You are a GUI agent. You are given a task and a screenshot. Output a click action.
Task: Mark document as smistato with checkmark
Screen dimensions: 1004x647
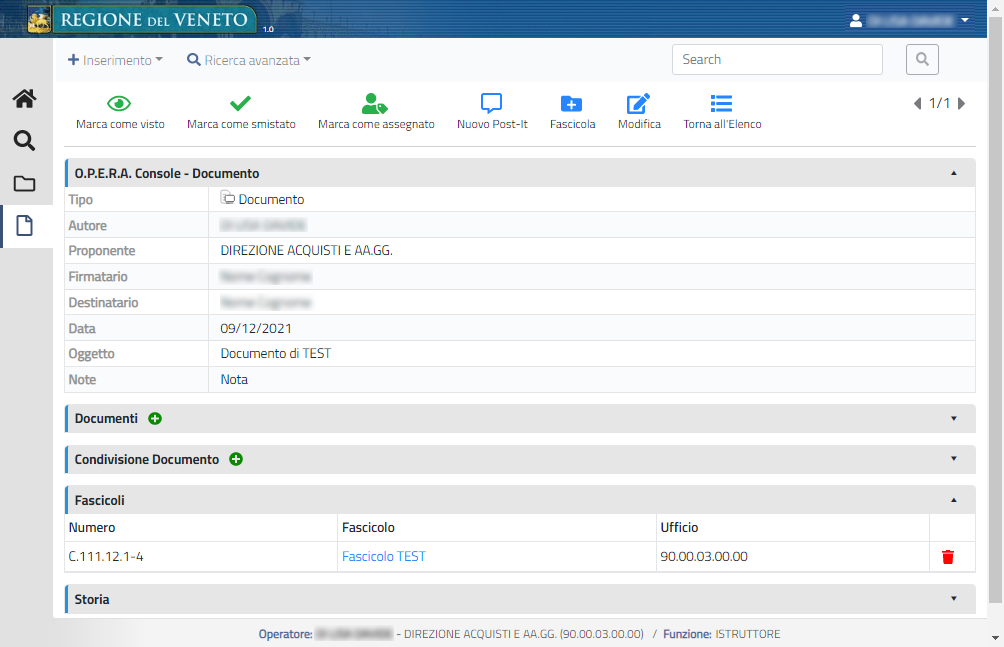coord(240,103)
